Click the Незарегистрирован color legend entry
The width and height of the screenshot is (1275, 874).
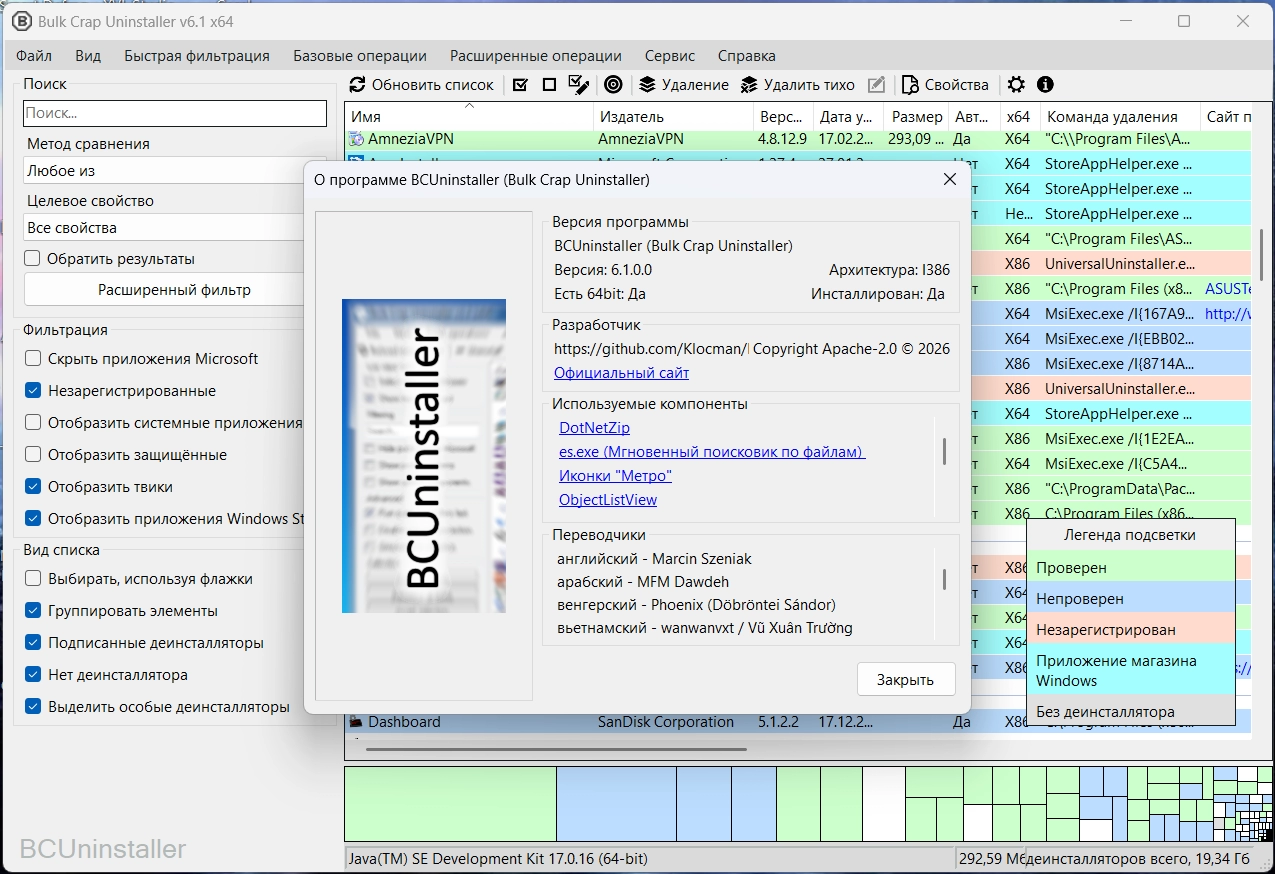tap(1105, 630)
